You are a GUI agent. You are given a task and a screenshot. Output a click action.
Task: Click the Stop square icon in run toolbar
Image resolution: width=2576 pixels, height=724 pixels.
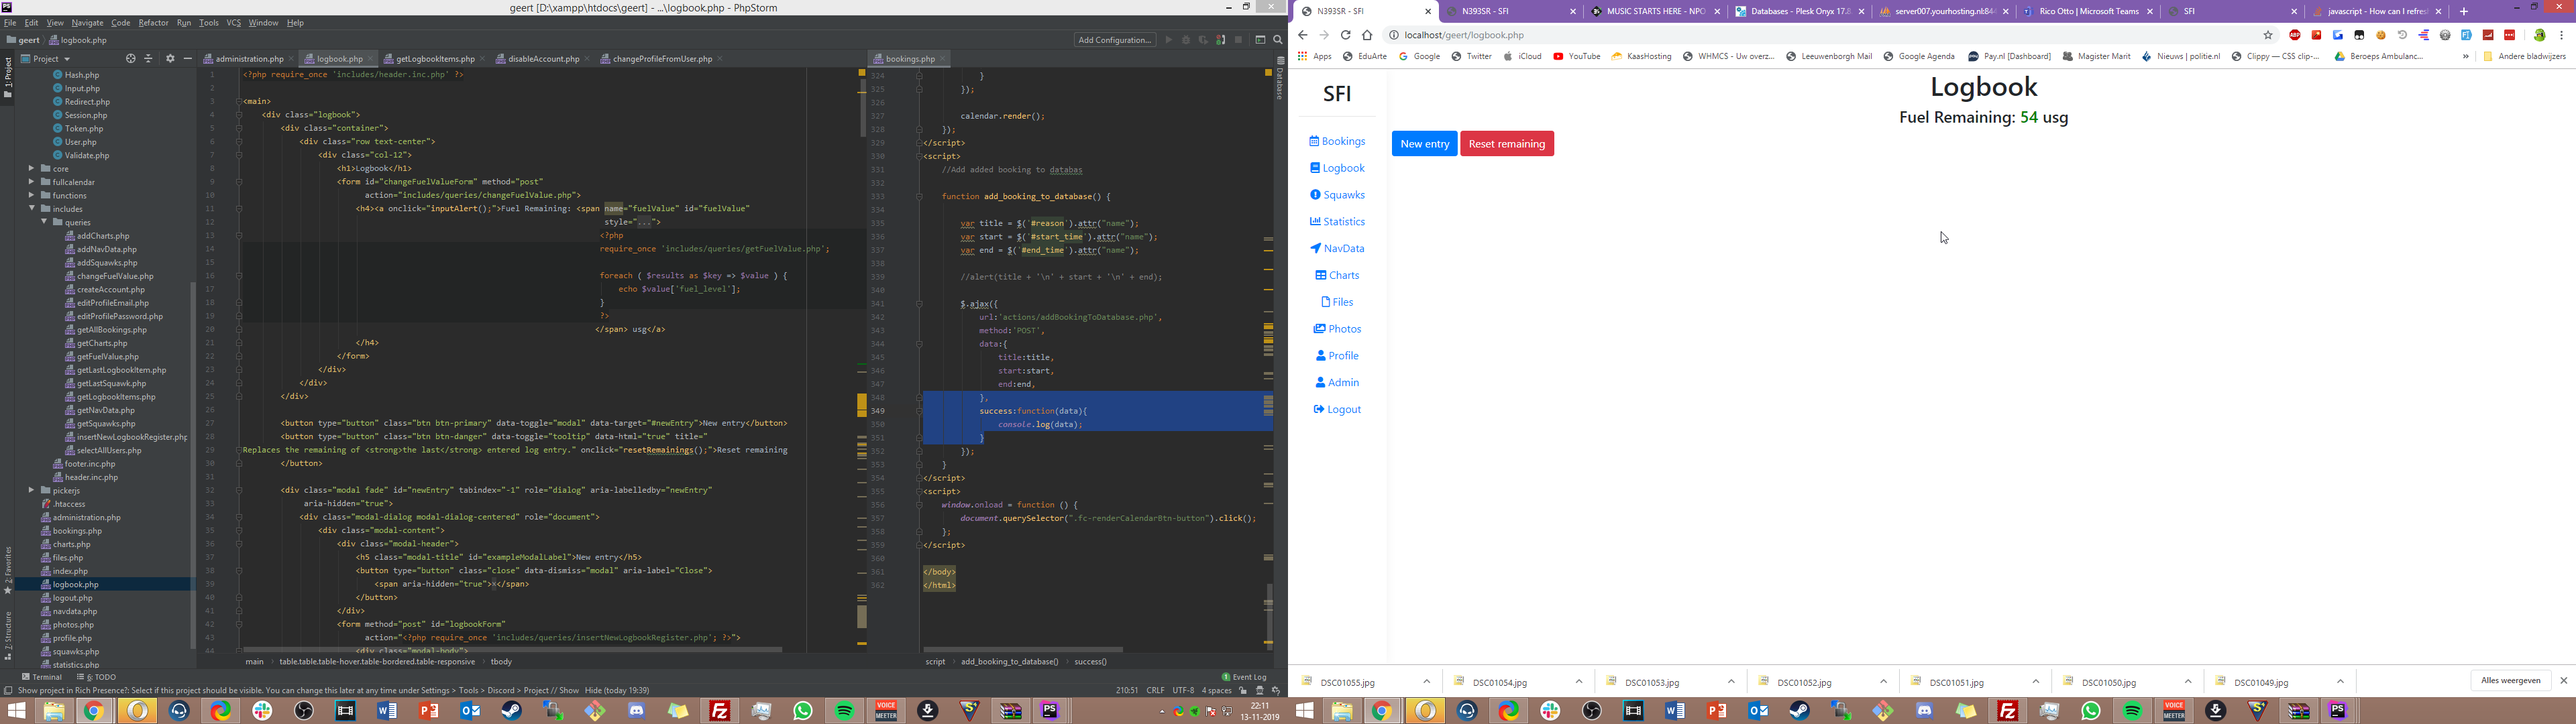point(1238,40)
